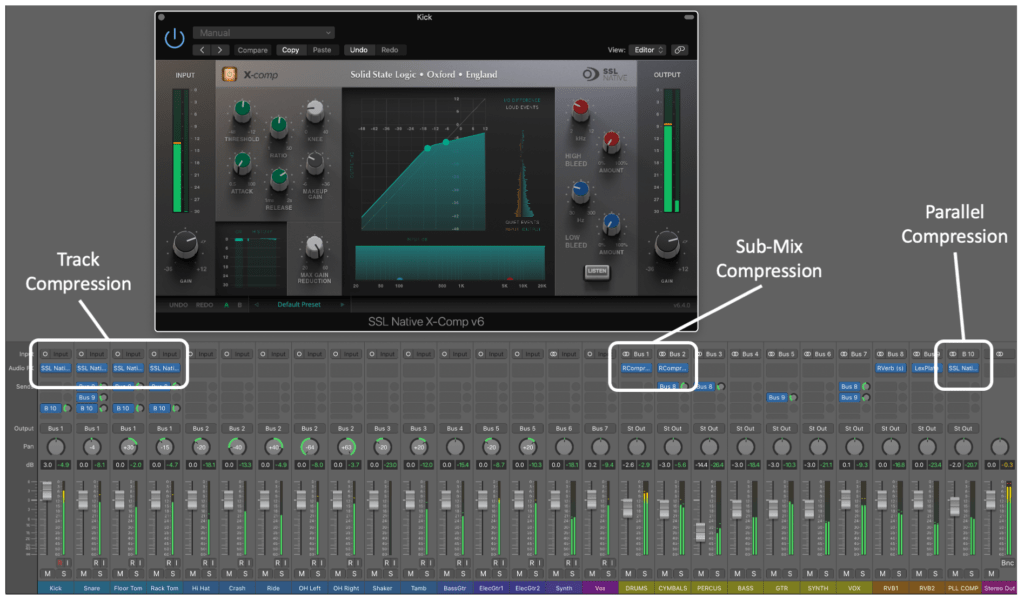Image resolution: width=1024 pixels, height=600 pixels.
Task: Click the RCompr plugin on the DRUMS bus
Action: [x=636, y=368]
